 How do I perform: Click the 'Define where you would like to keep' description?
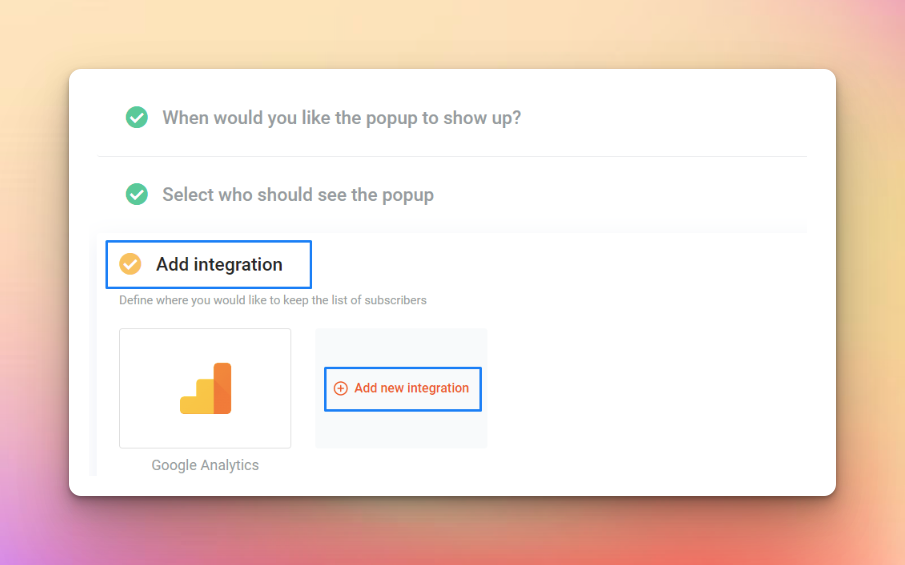tap(272, 300)
